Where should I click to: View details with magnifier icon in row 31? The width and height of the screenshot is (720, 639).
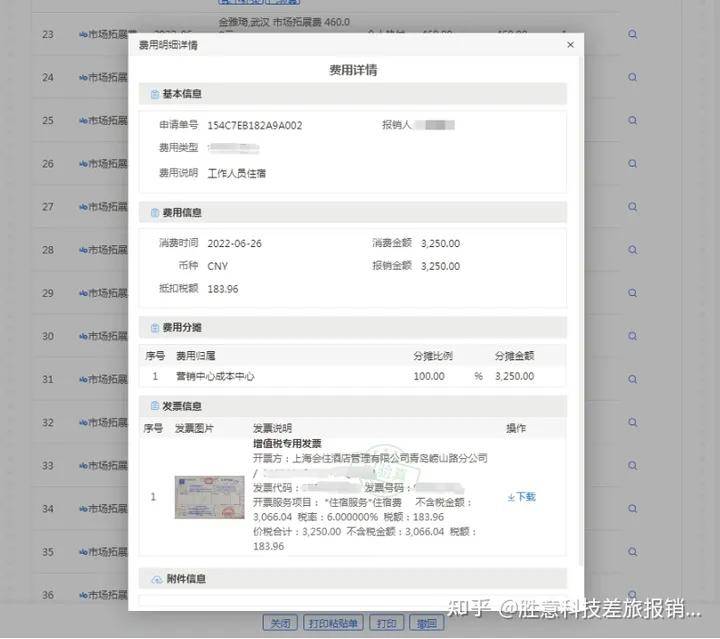pos(632,379)
